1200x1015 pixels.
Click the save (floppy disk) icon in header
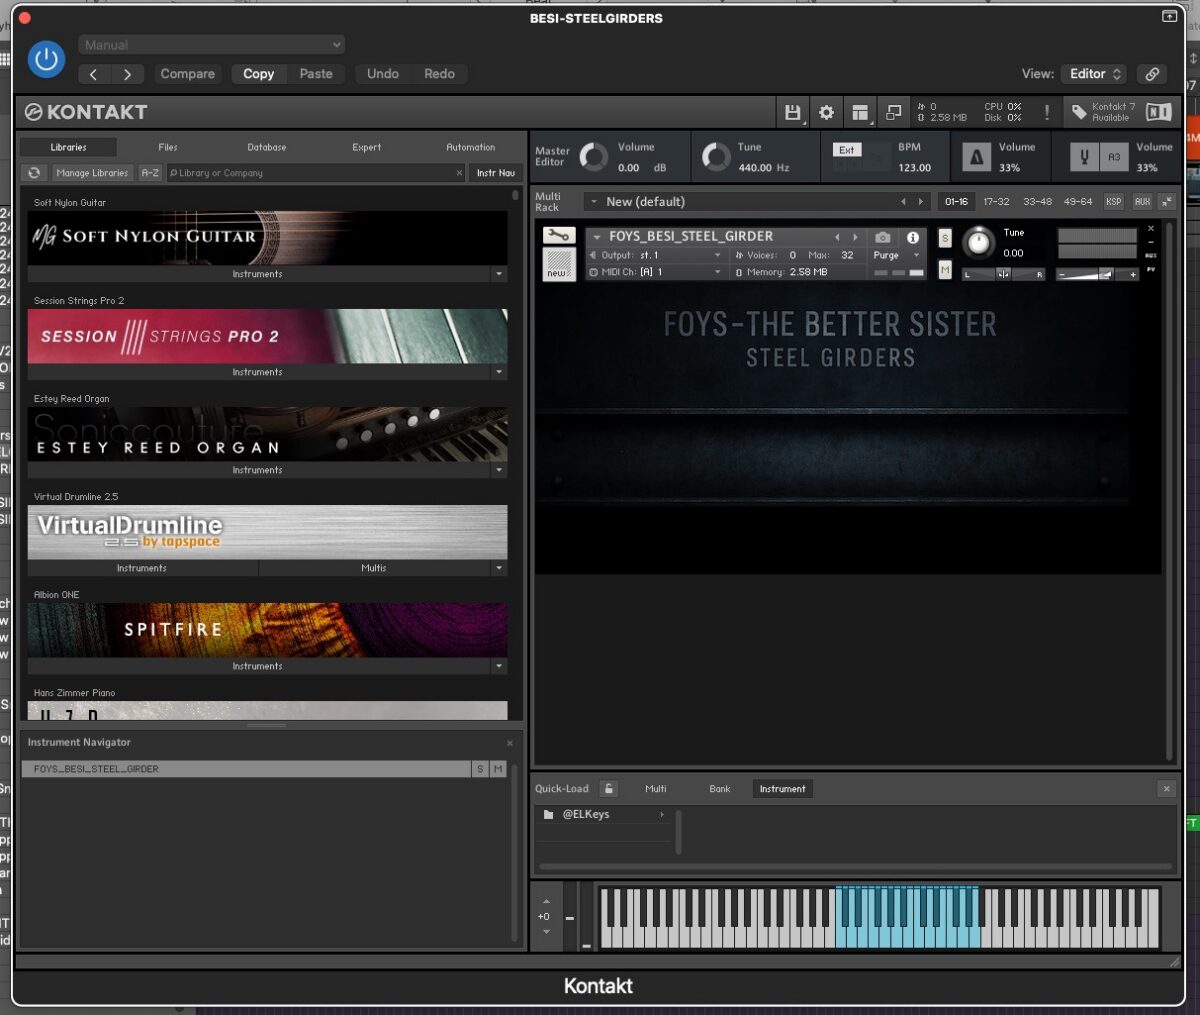tap(793, 112)
